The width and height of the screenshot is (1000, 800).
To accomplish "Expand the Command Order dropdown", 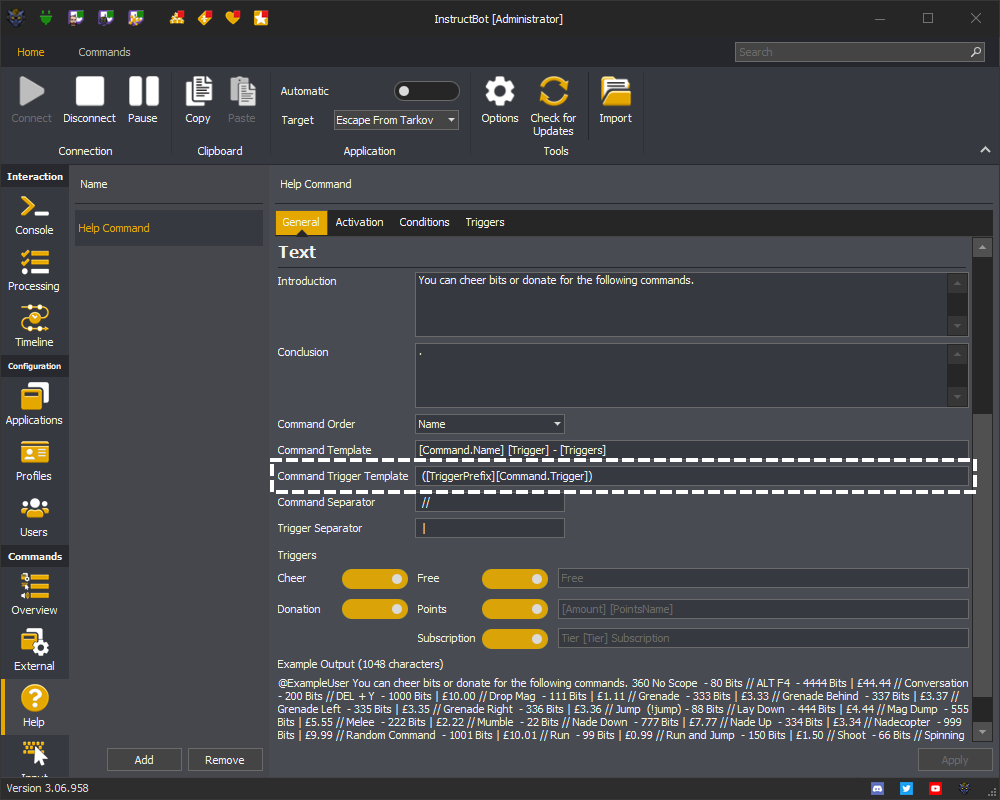I will [489, 424].
